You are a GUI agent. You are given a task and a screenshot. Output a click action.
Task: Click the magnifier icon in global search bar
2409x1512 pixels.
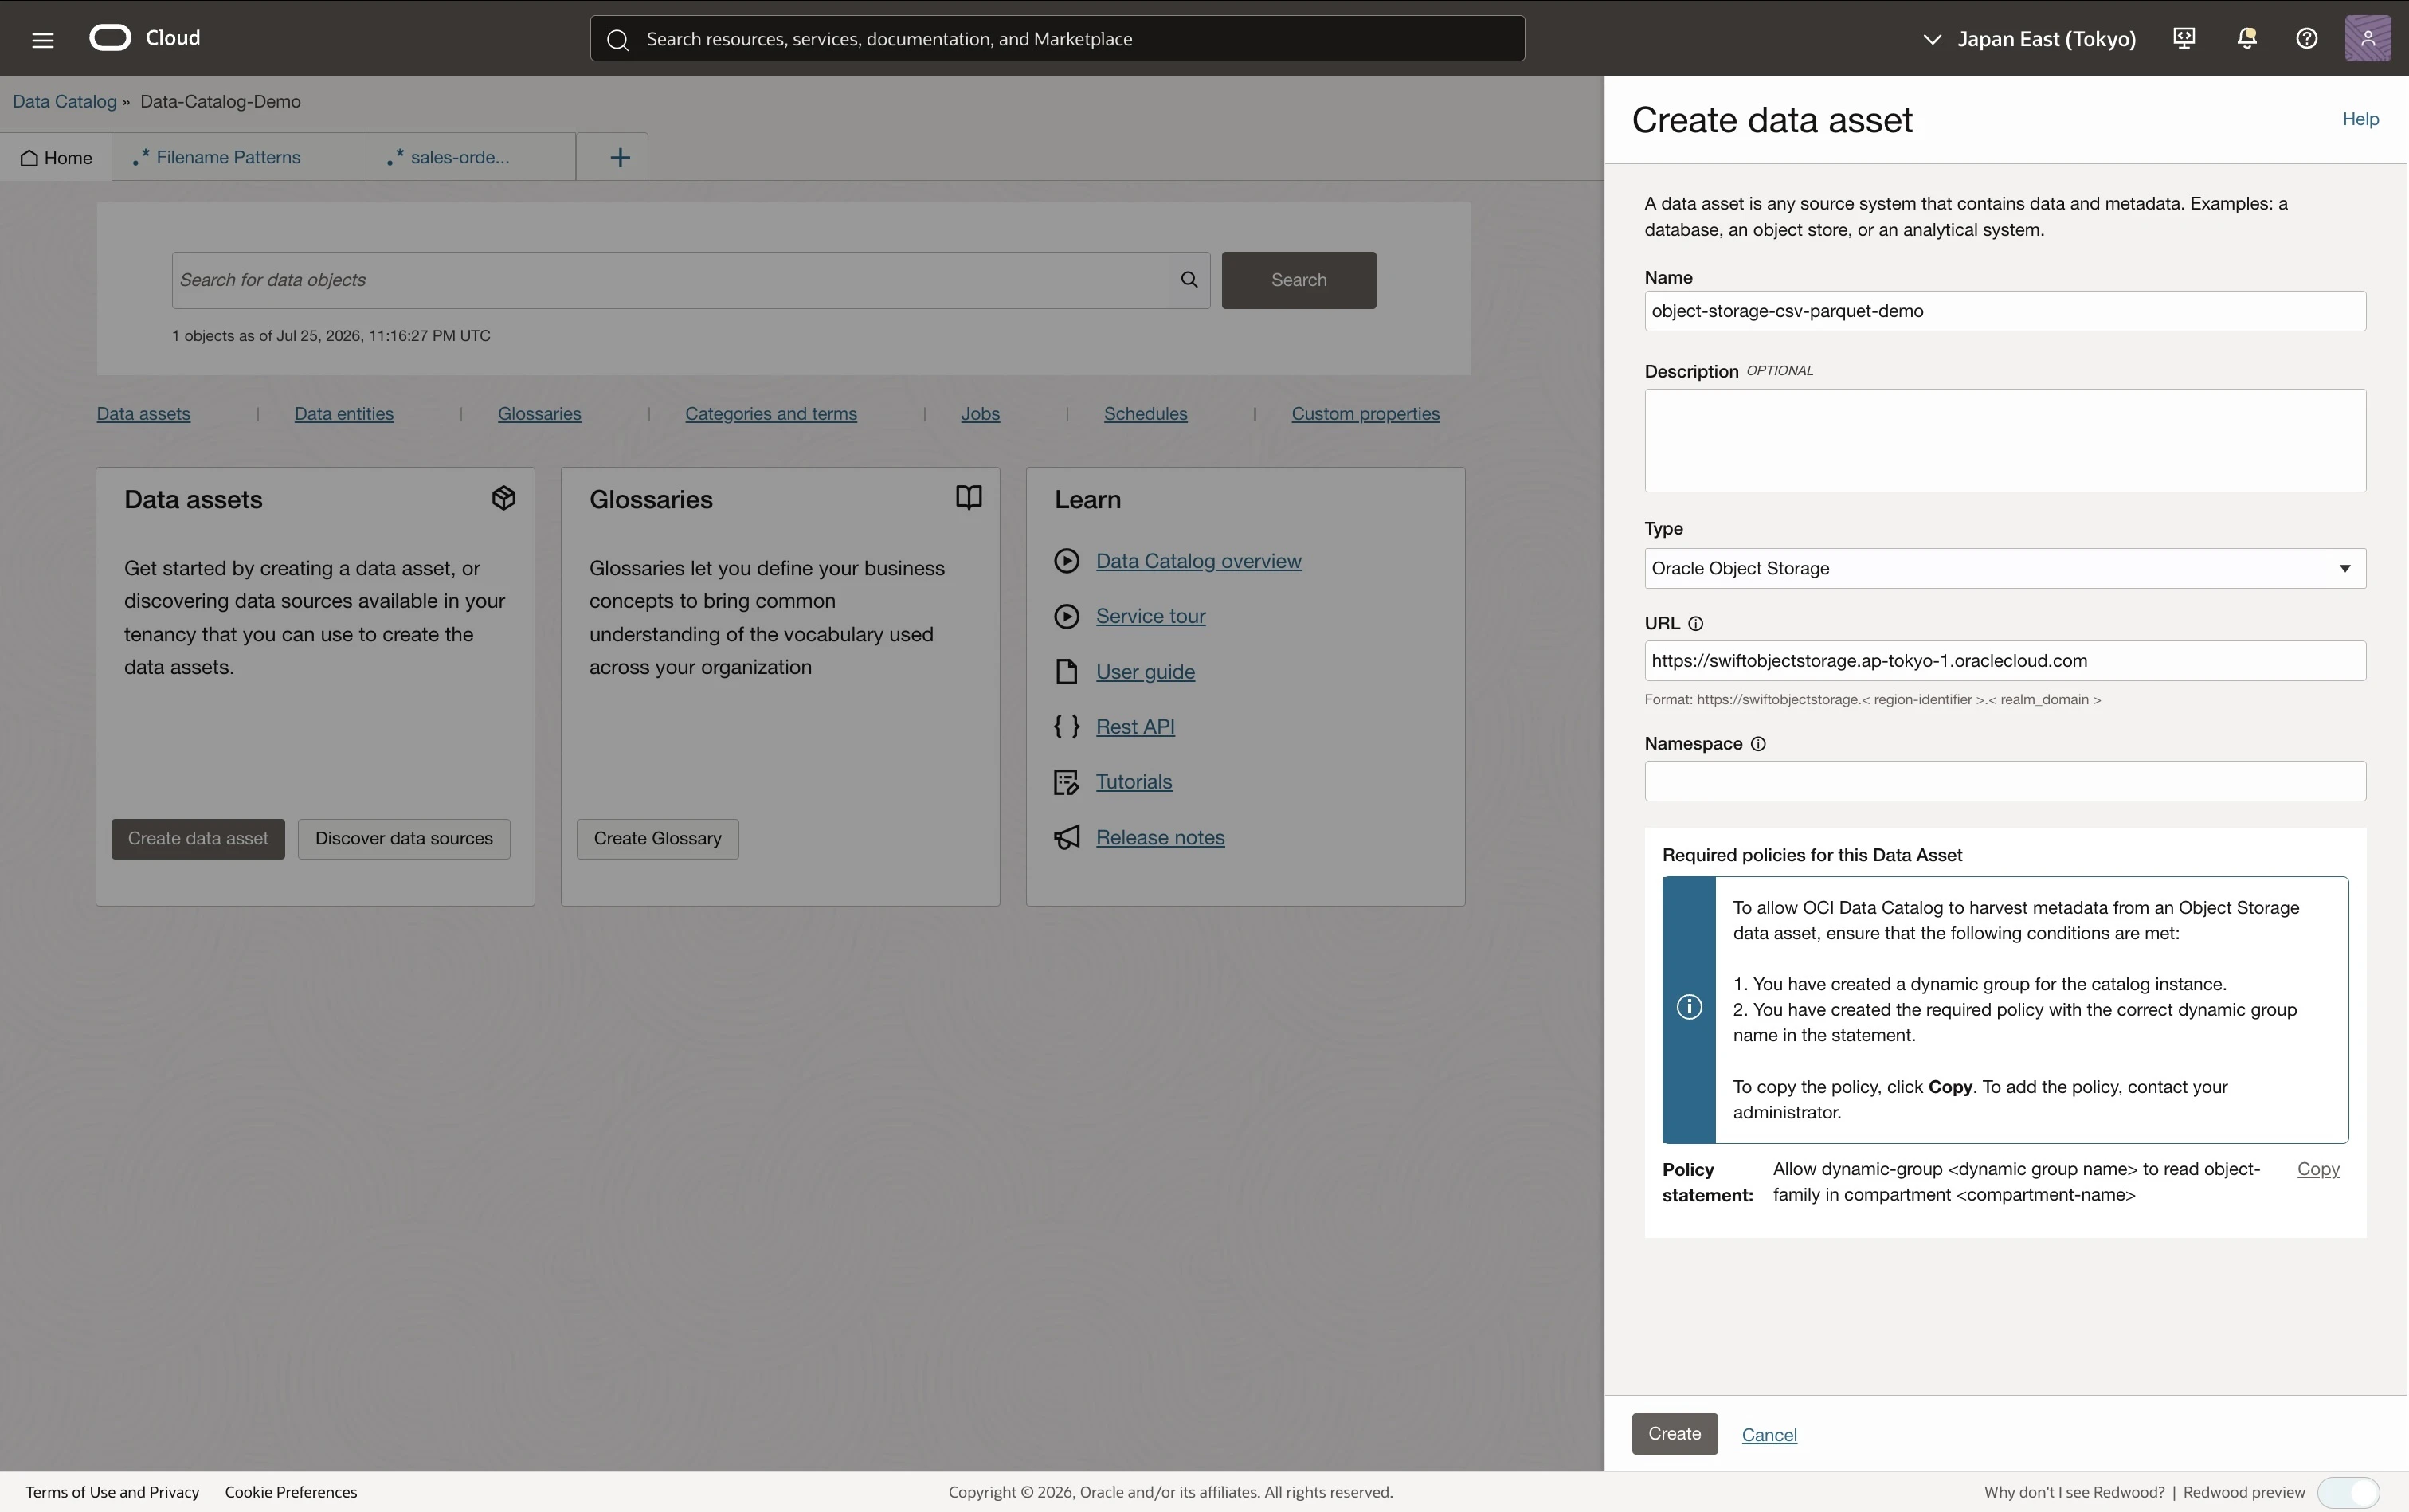pyautogui.click(x=618, y=39)
